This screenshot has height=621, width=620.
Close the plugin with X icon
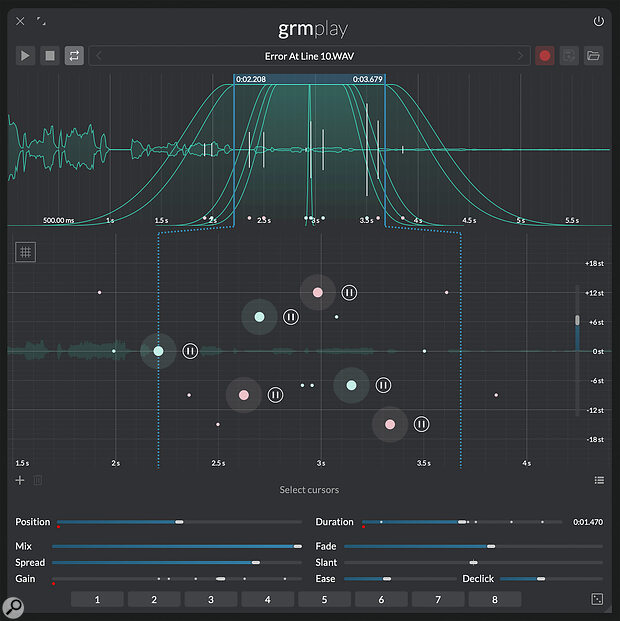point(20,21)
